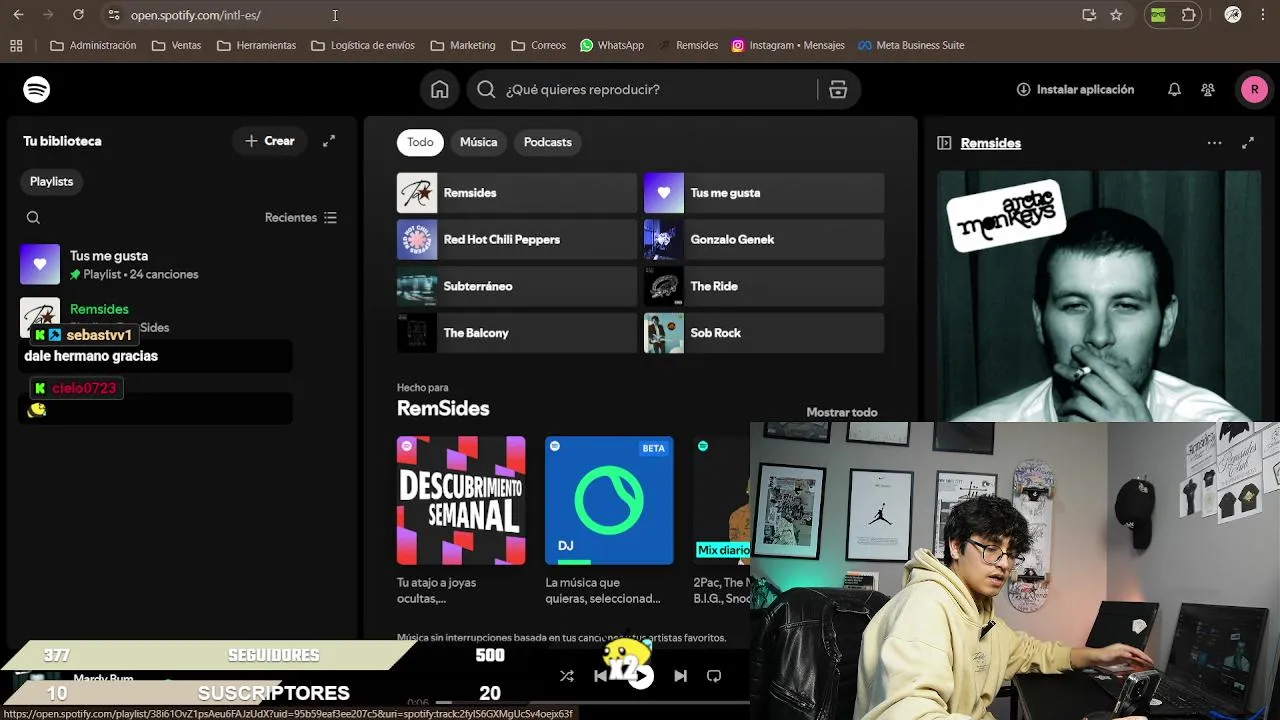Screen dimensions: 1280x720
Task: Open Tus me gusta playlist in library
Action: coord(180,265)
